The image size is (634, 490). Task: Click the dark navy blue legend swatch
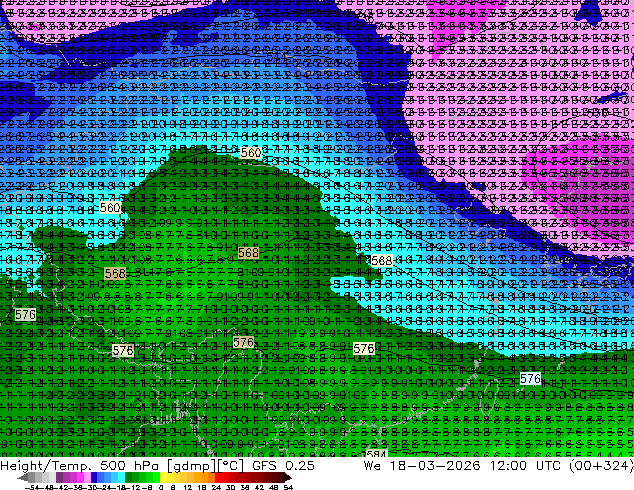pos(94,478)
